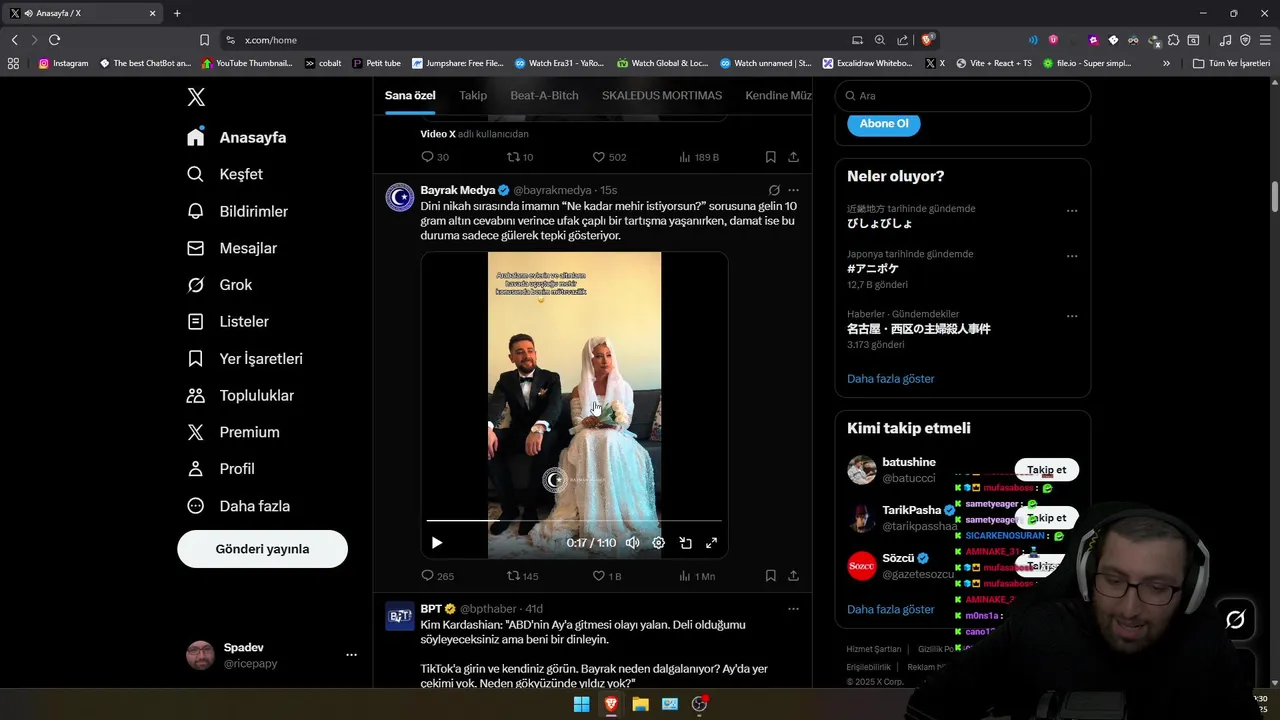Screen dimensions: 1280x720
Task: Open Mesajlar from sidebar
Action: point(232,248)
